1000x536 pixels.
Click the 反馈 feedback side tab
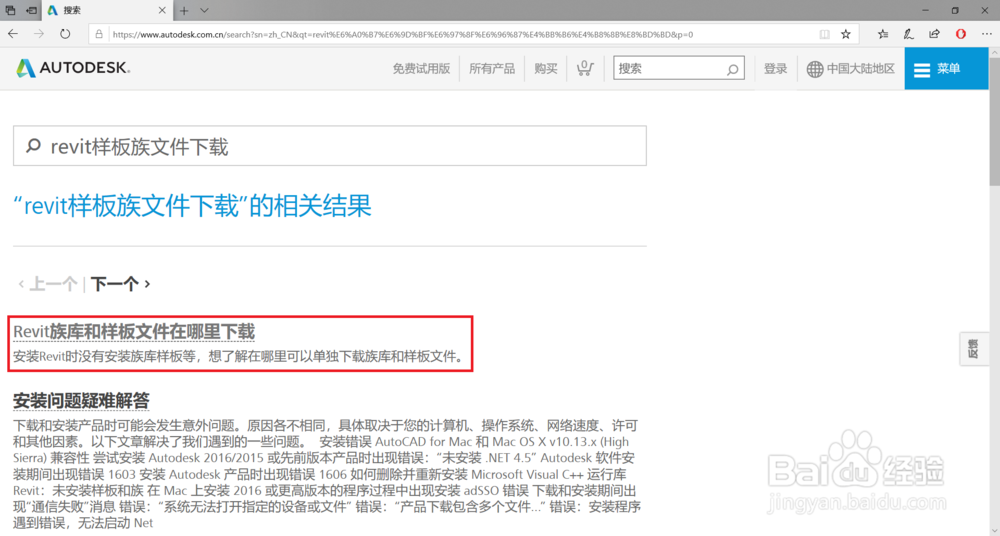(x=974, y=348)
